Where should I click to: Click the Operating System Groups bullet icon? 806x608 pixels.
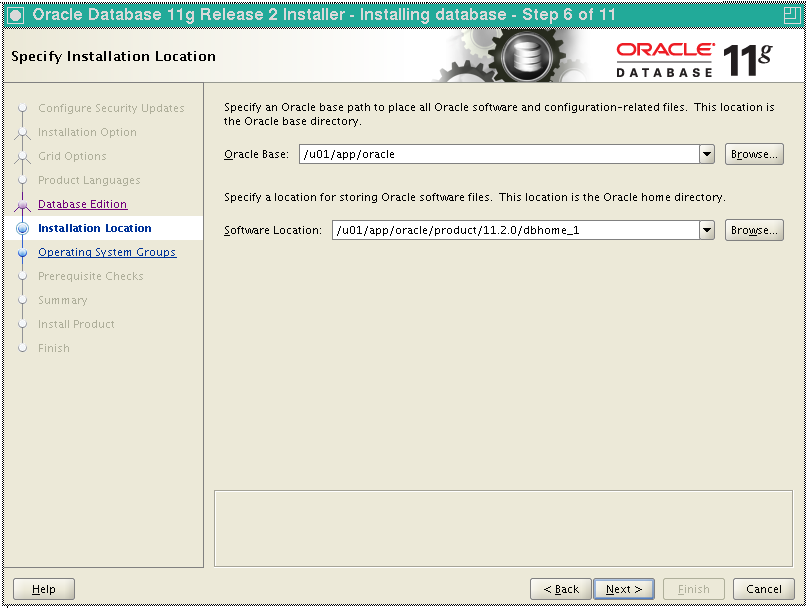click(23, 252)
